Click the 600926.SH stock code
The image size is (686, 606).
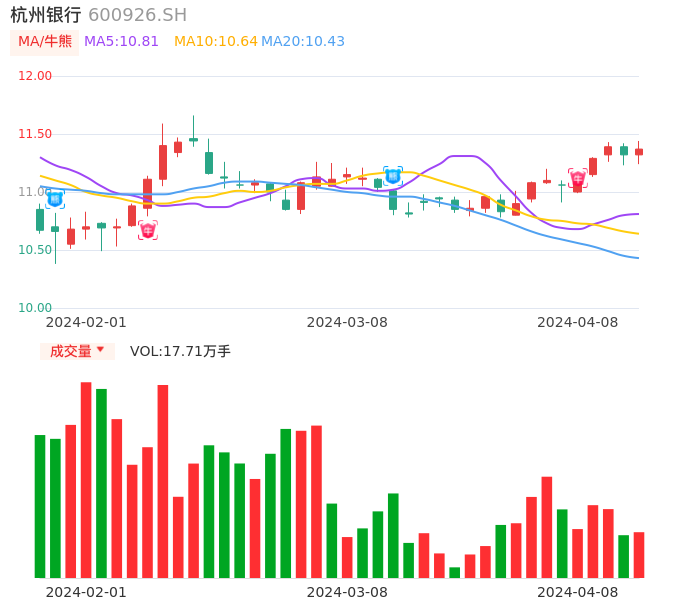[x=137, y=15]
